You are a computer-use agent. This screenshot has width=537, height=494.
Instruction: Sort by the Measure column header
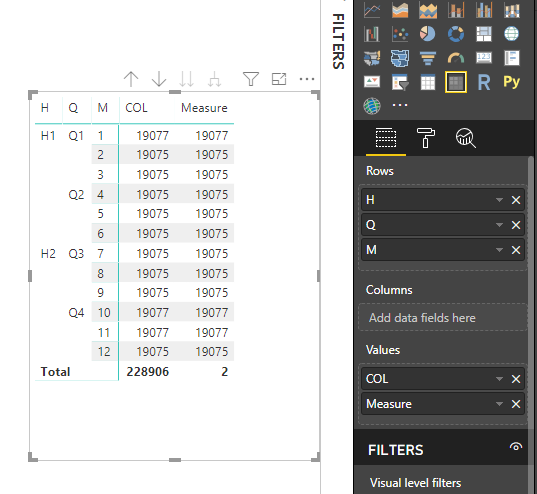click(204, 108)
